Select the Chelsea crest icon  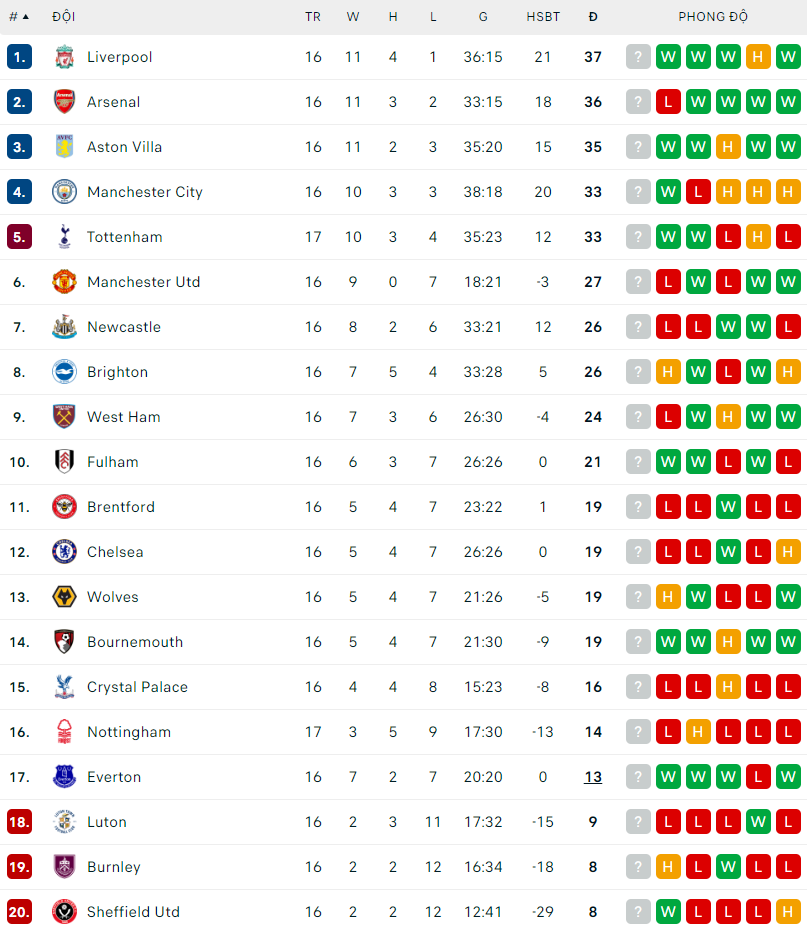point(63,552)
